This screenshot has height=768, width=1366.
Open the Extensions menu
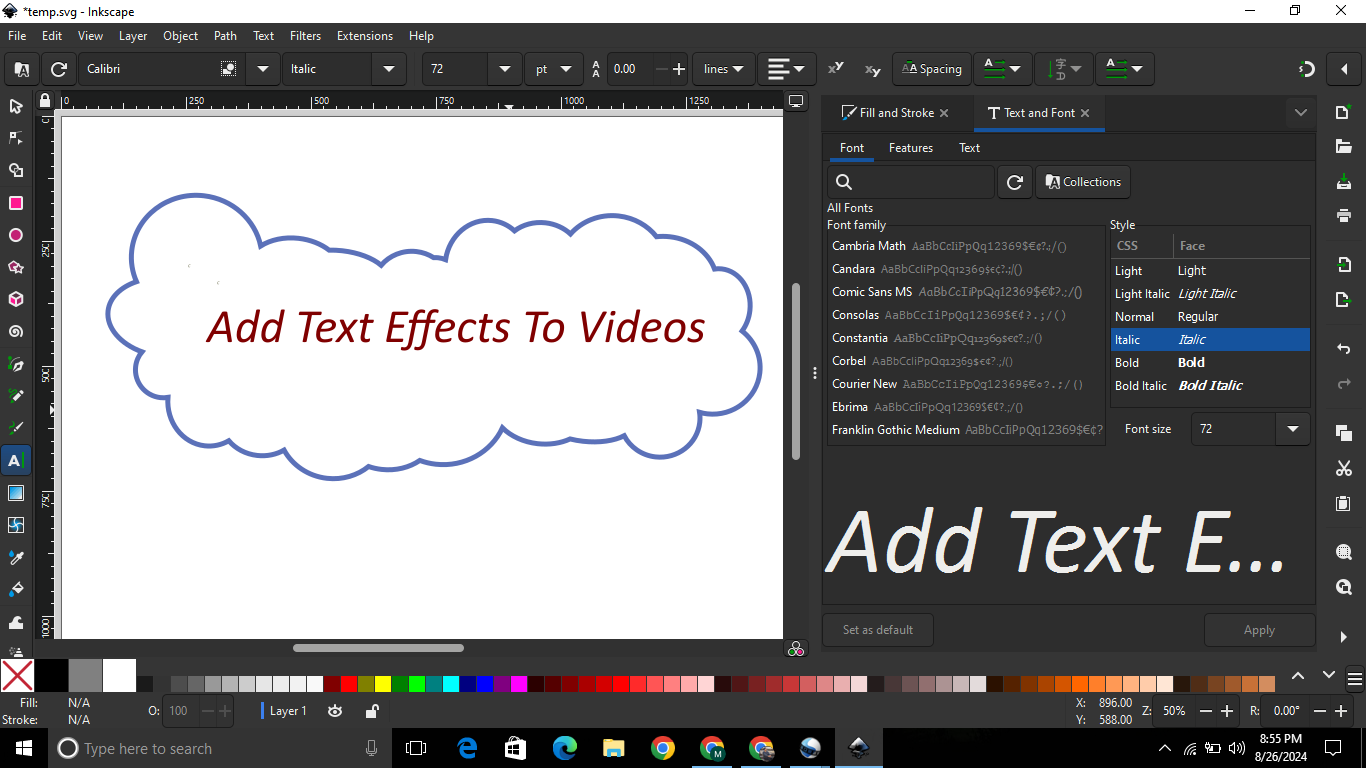pos(364,35)
